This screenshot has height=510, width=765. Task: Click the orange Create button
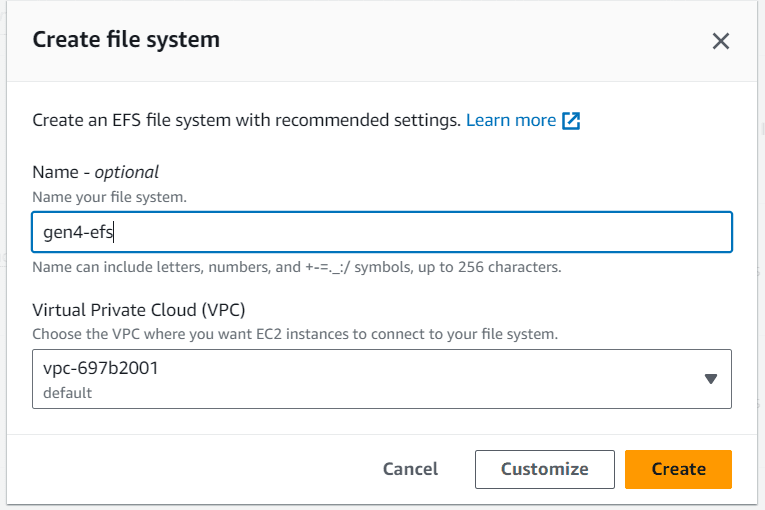678,469
